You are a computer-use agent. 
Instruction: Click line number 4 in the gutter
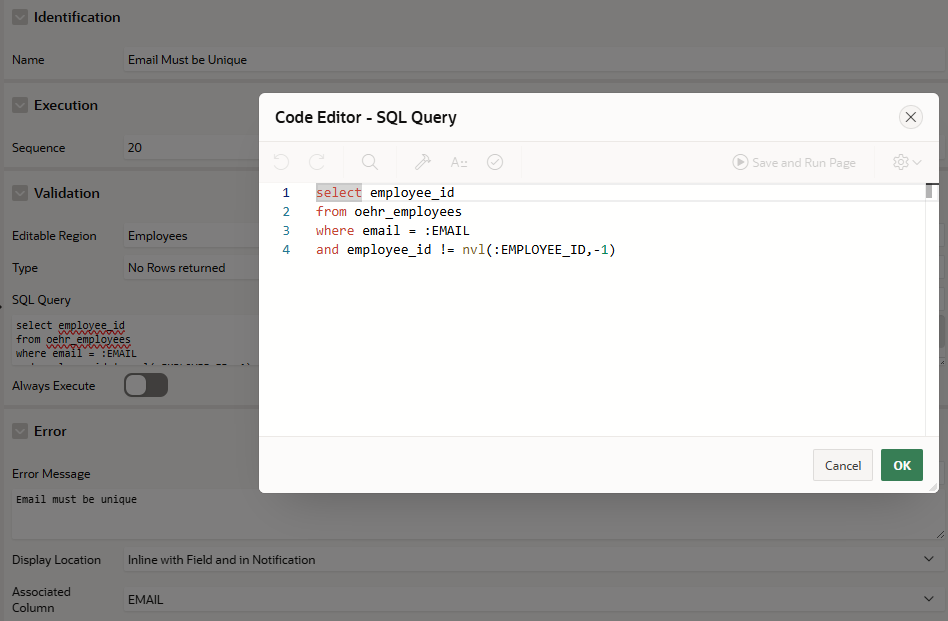(x=286, y=250)
